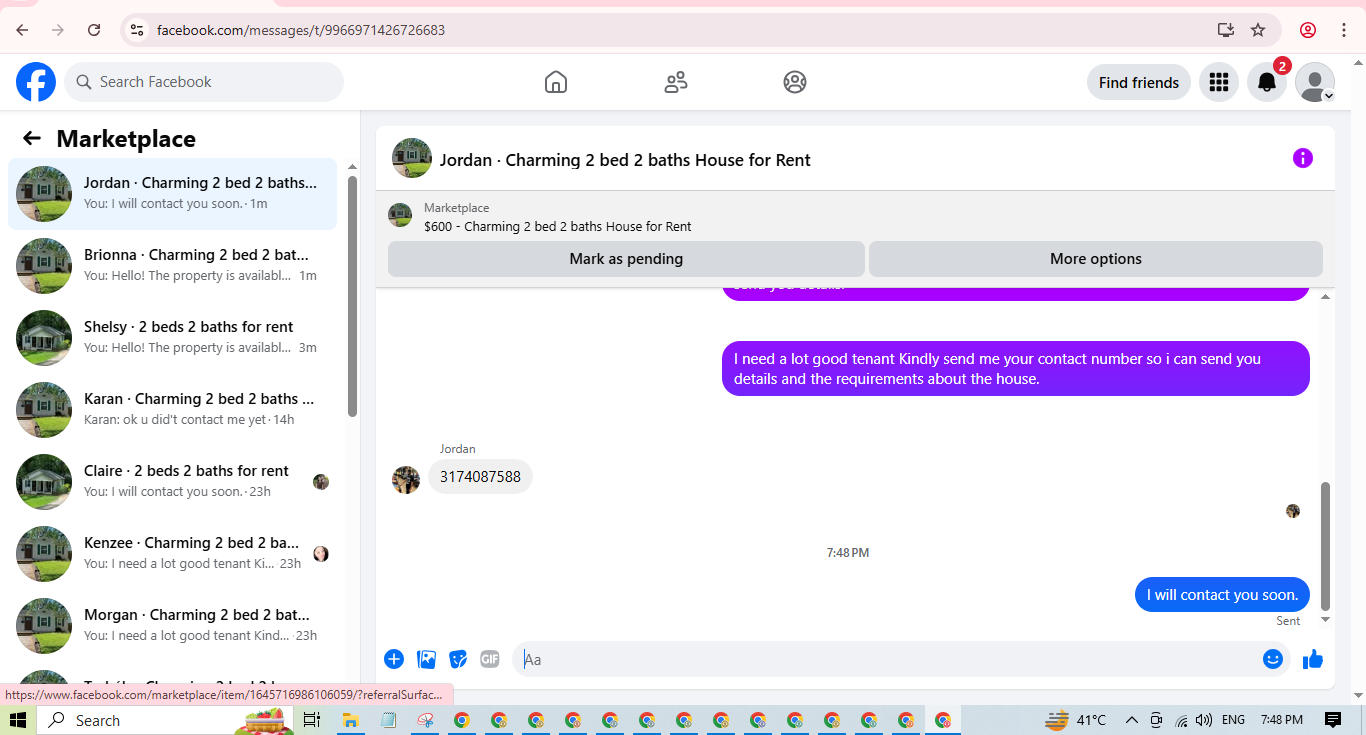Show hidden system tray icons
Screen dimensions: 1366x735
pos(1132,720)
